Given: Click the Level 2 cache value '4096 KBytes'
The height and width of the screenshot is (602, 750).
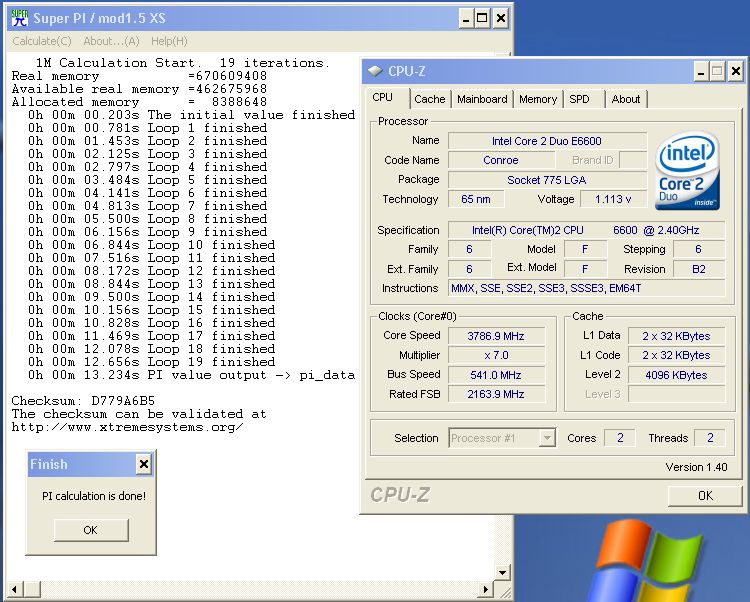Looking at the screenshot, I should point(676,375).
